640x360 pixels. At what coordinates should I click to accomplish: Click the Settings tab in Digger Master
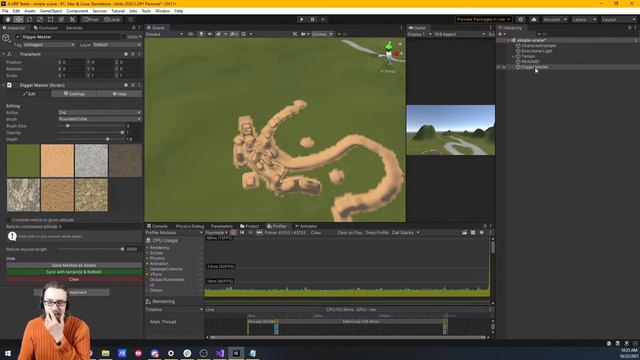[74, 94]
